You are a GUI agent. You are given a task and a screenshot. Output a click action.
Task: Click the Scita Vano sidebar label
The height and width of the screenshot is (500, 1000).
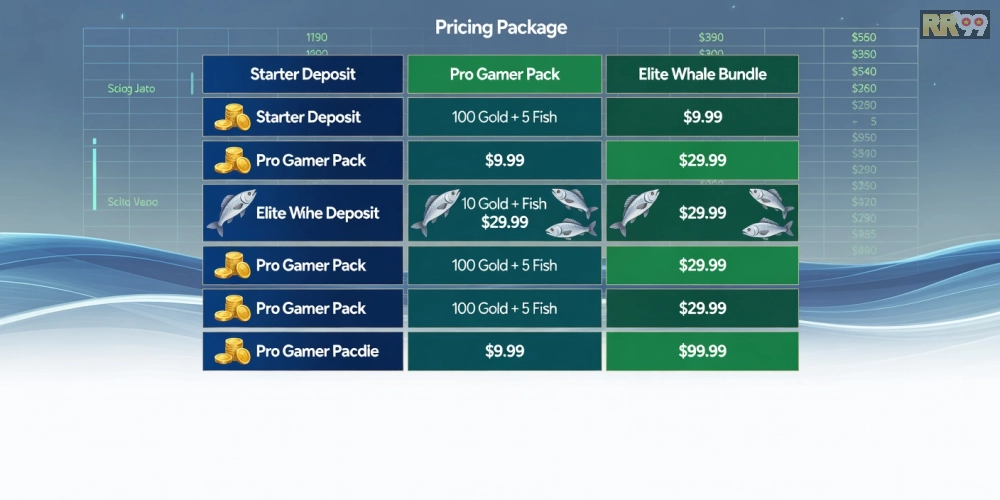(x=133, y=202)
